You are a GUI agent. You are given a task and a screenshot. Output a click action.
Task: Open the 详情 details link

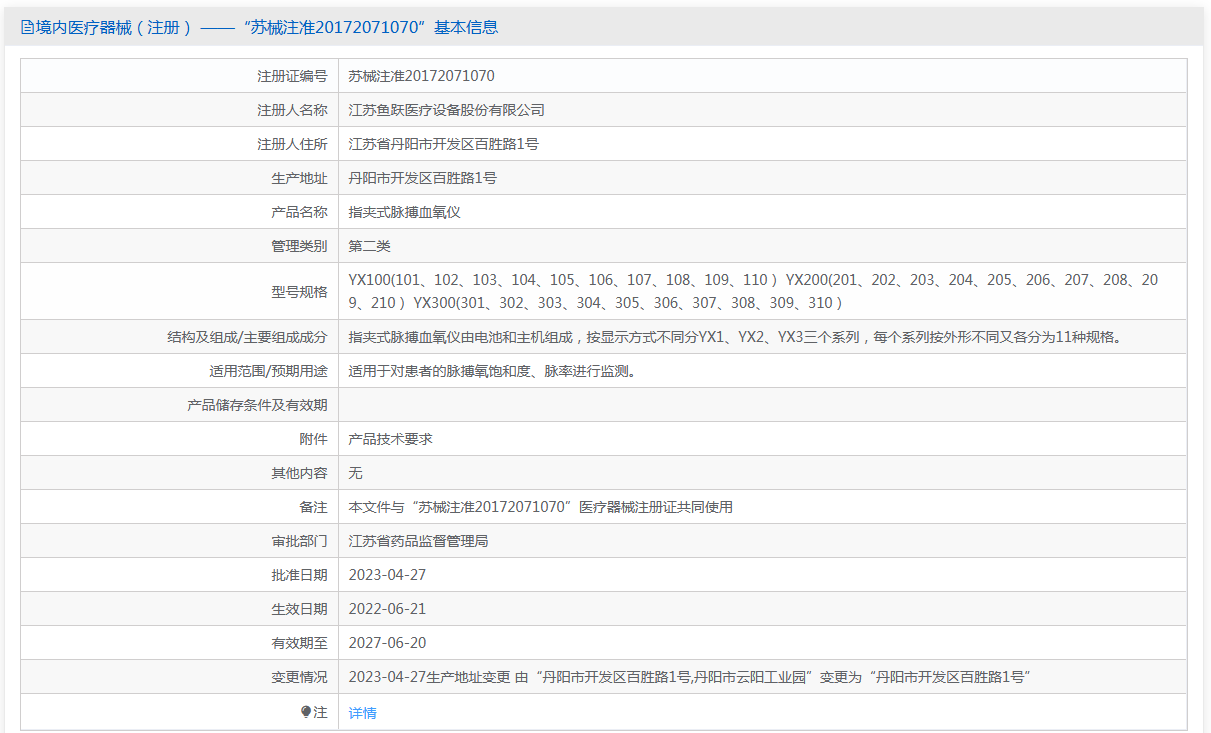click(363, 713)
